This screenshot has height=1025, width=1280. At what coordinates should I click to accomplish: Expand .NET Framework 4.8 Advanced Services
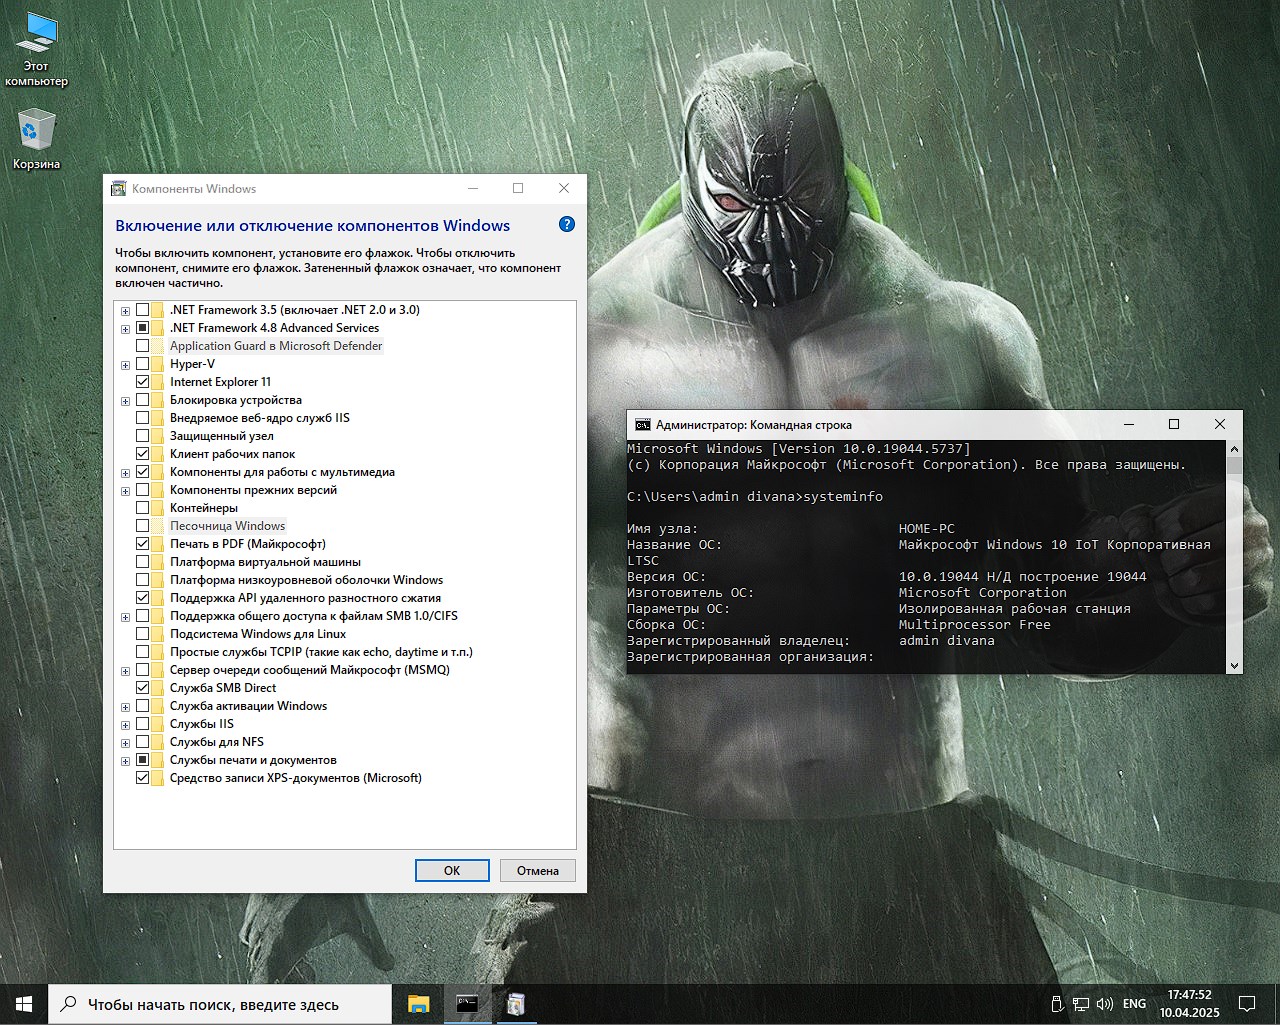[x=126, y=329]
